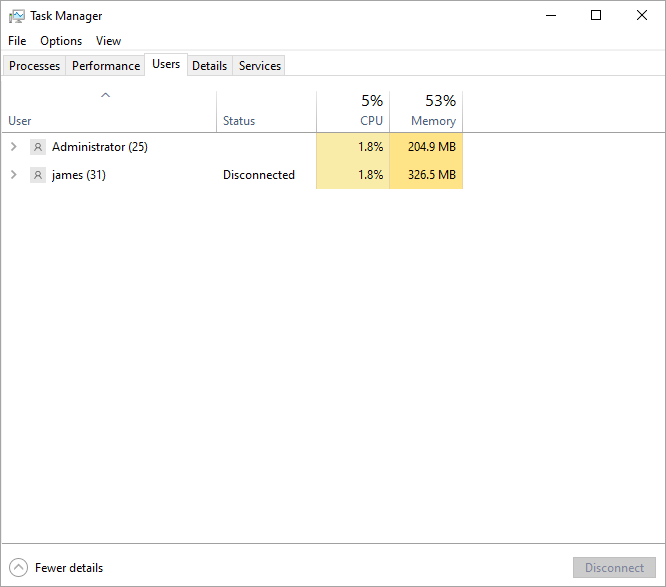Switch to the Details tab
Screen dimensions: 666x587
(x=209, y=66)
